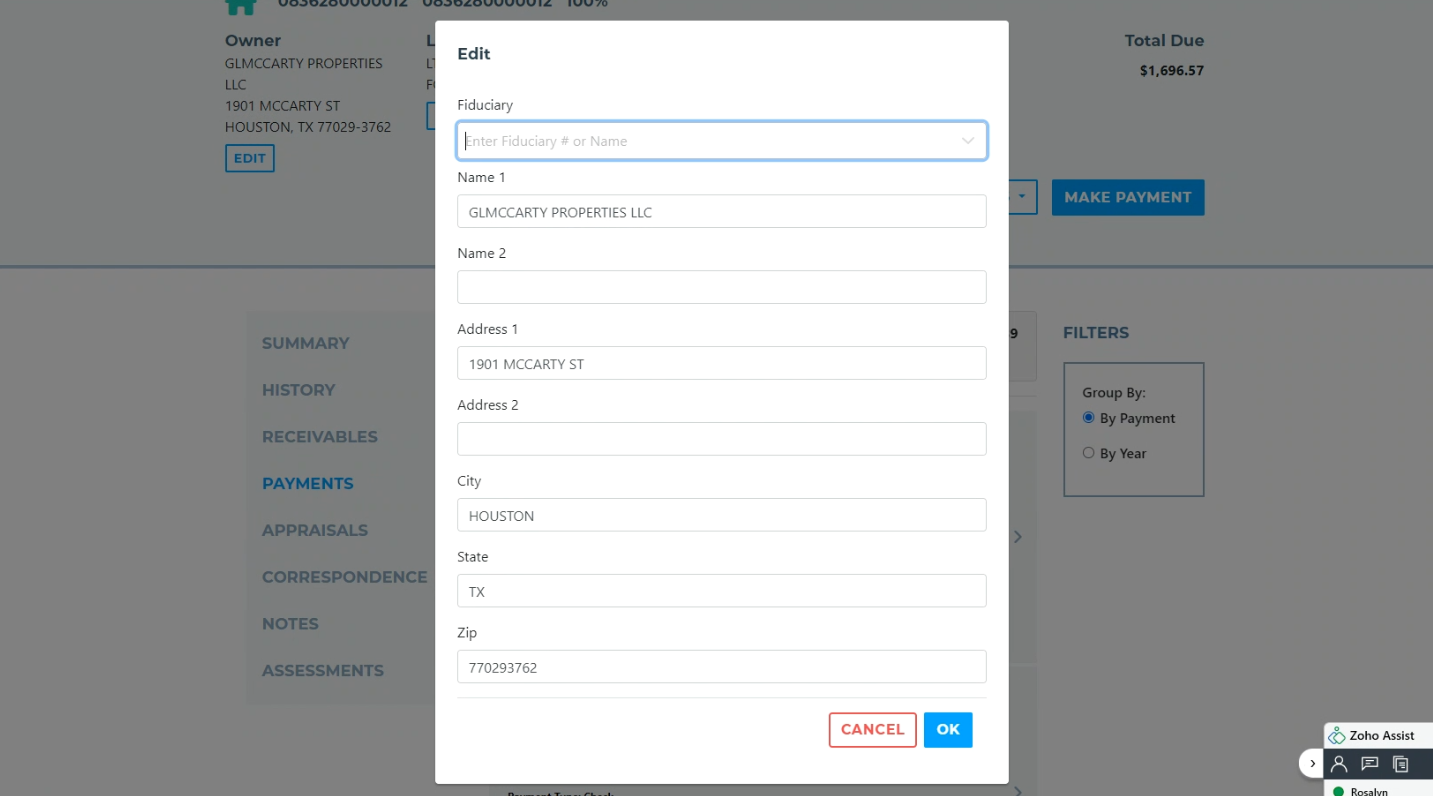Expand the Fiduciary dropdown chevron

point(967,141)
